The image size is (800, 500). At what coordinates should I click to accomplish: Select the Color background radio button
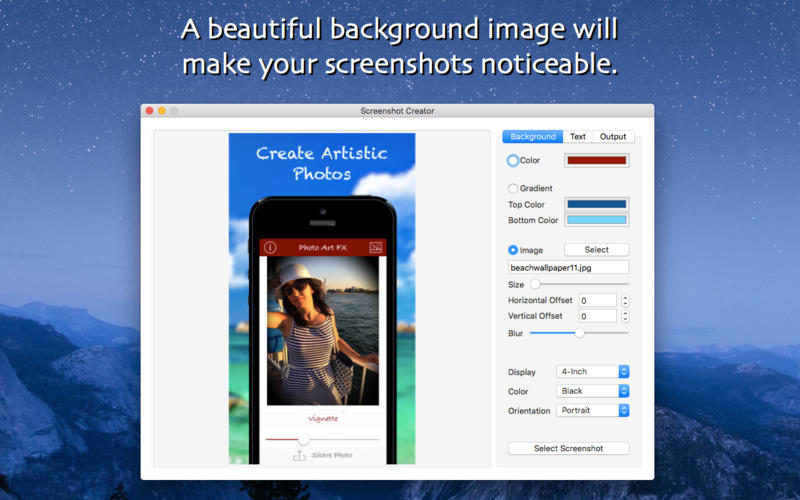[513, 161]
